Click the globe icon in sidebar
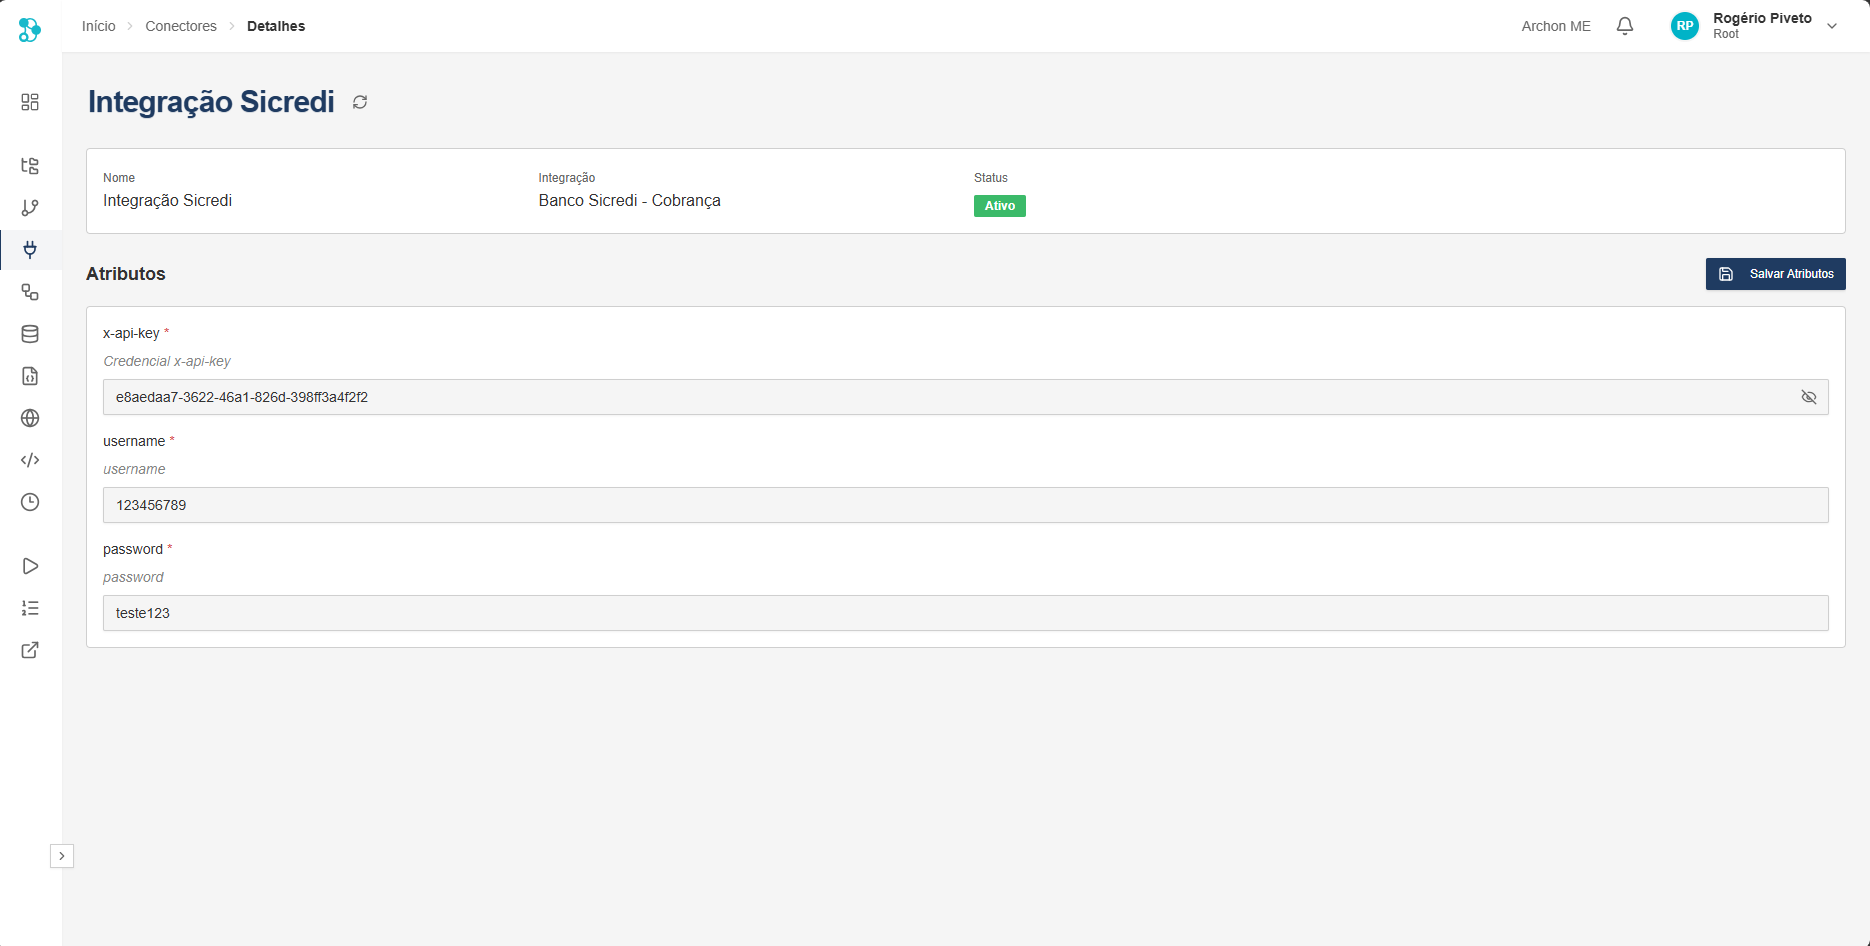Screen dimensions: 1870x946 click(x=30, y=418)
